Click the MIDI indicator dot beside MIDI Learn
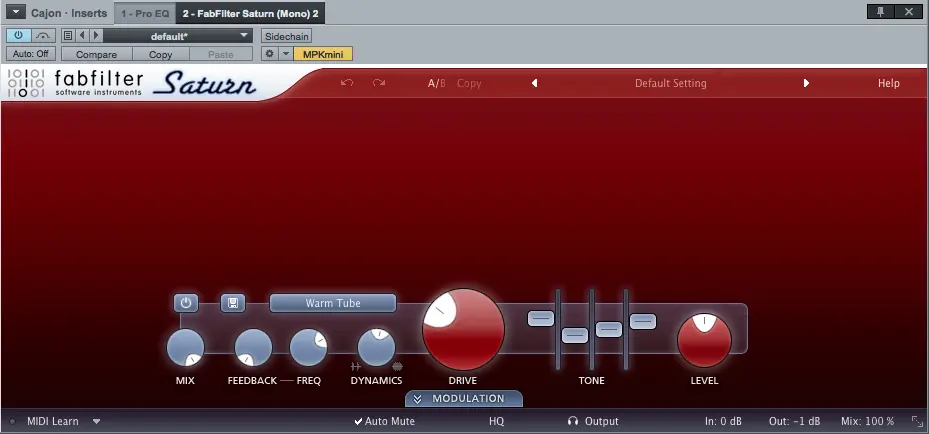Image resolution: width=929 pixels, height=434 pixels. pos(12,422)
